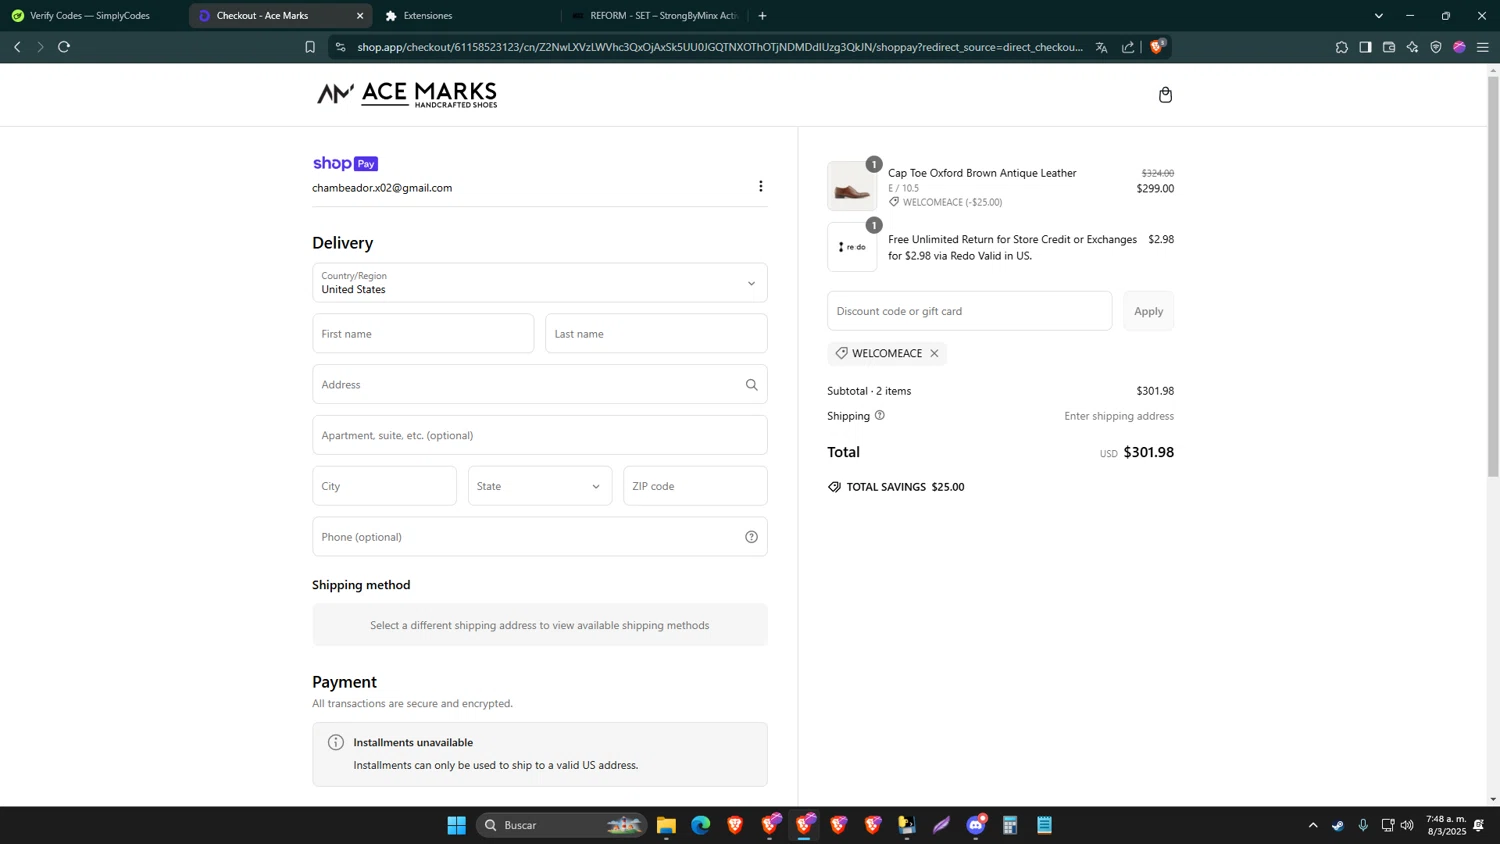Click the Cap Toe Oxford shoe thumbnail
This screenshot has height=844, width=1500.
(x=852, y=186)
